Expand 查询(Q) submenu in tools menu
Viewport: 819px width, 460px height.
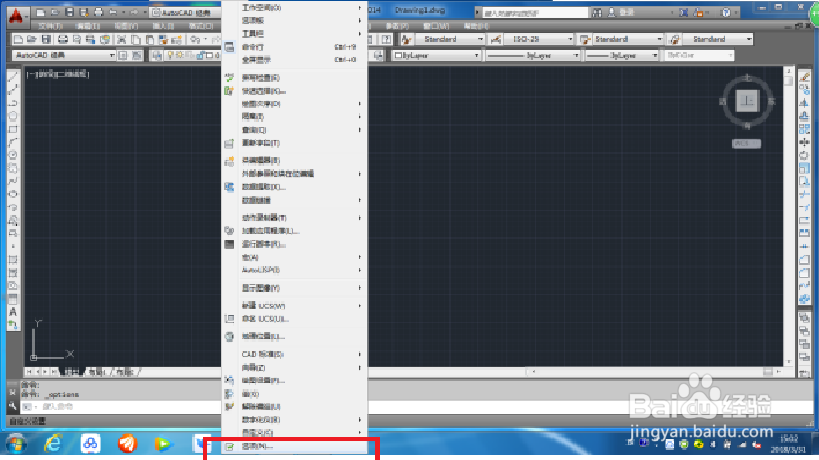(295, 130)
